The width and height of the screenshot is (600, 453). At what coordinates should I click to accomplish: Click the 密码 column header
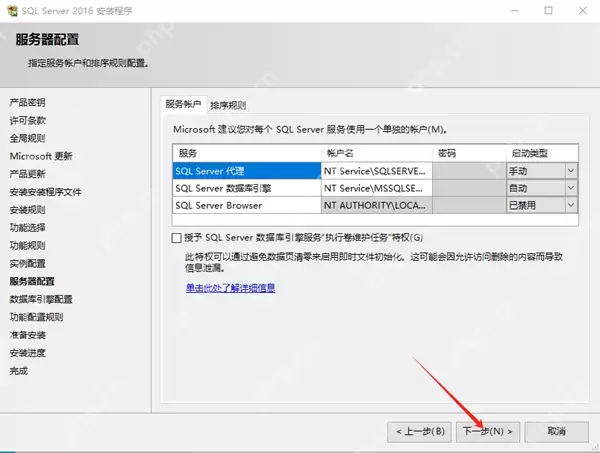tap(469, 153)
